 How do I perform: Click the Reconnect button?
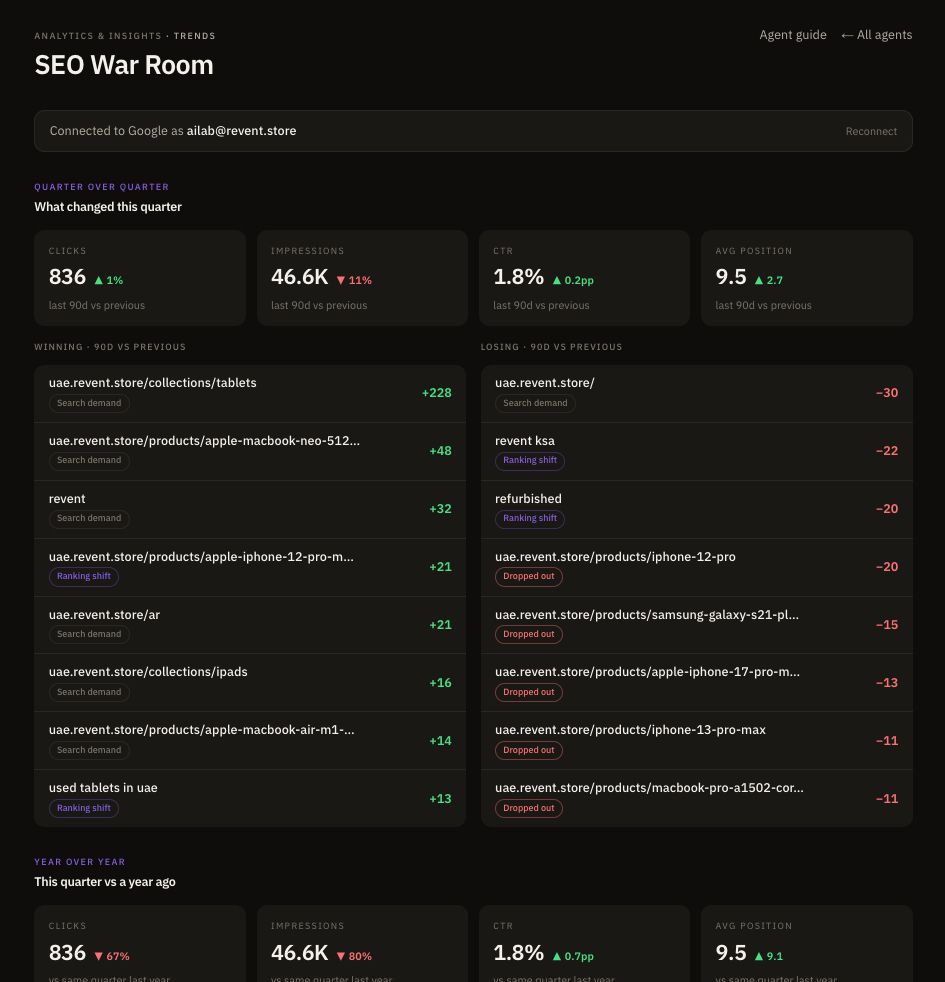point(871,132)
